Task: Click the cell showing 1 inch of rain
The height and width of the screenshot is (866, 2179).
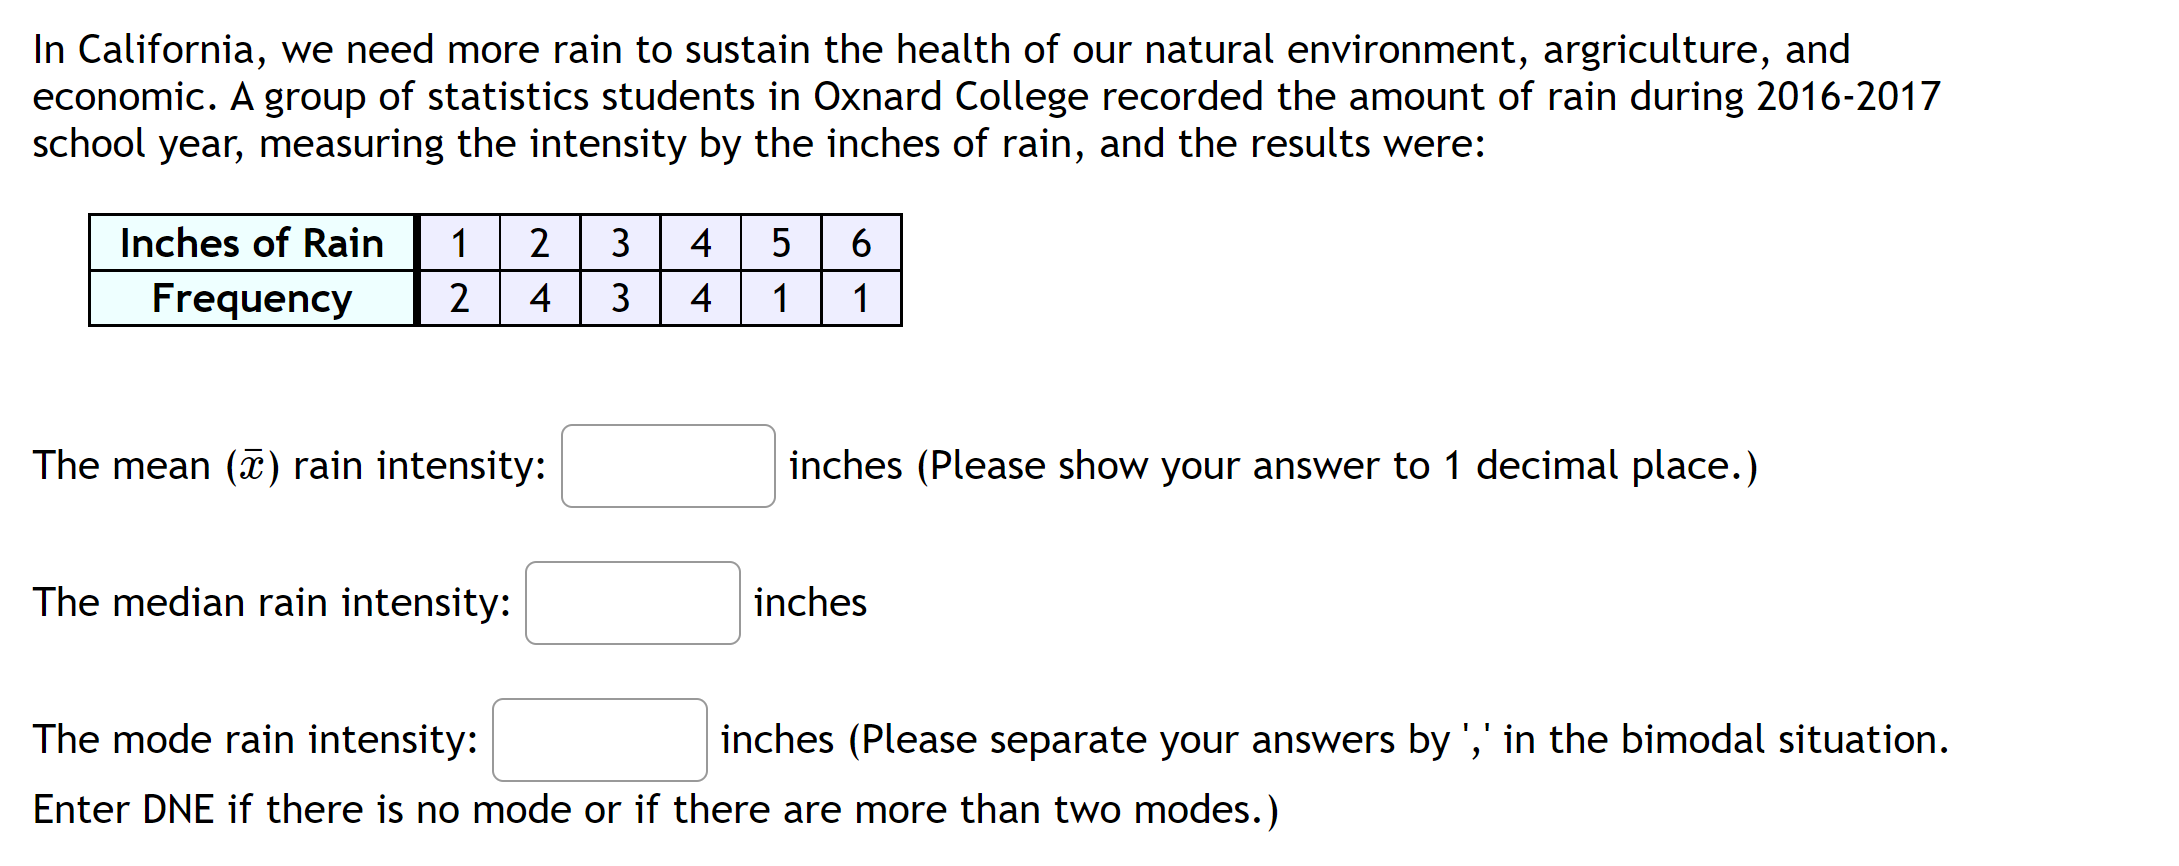Action: tap(460, 243)
